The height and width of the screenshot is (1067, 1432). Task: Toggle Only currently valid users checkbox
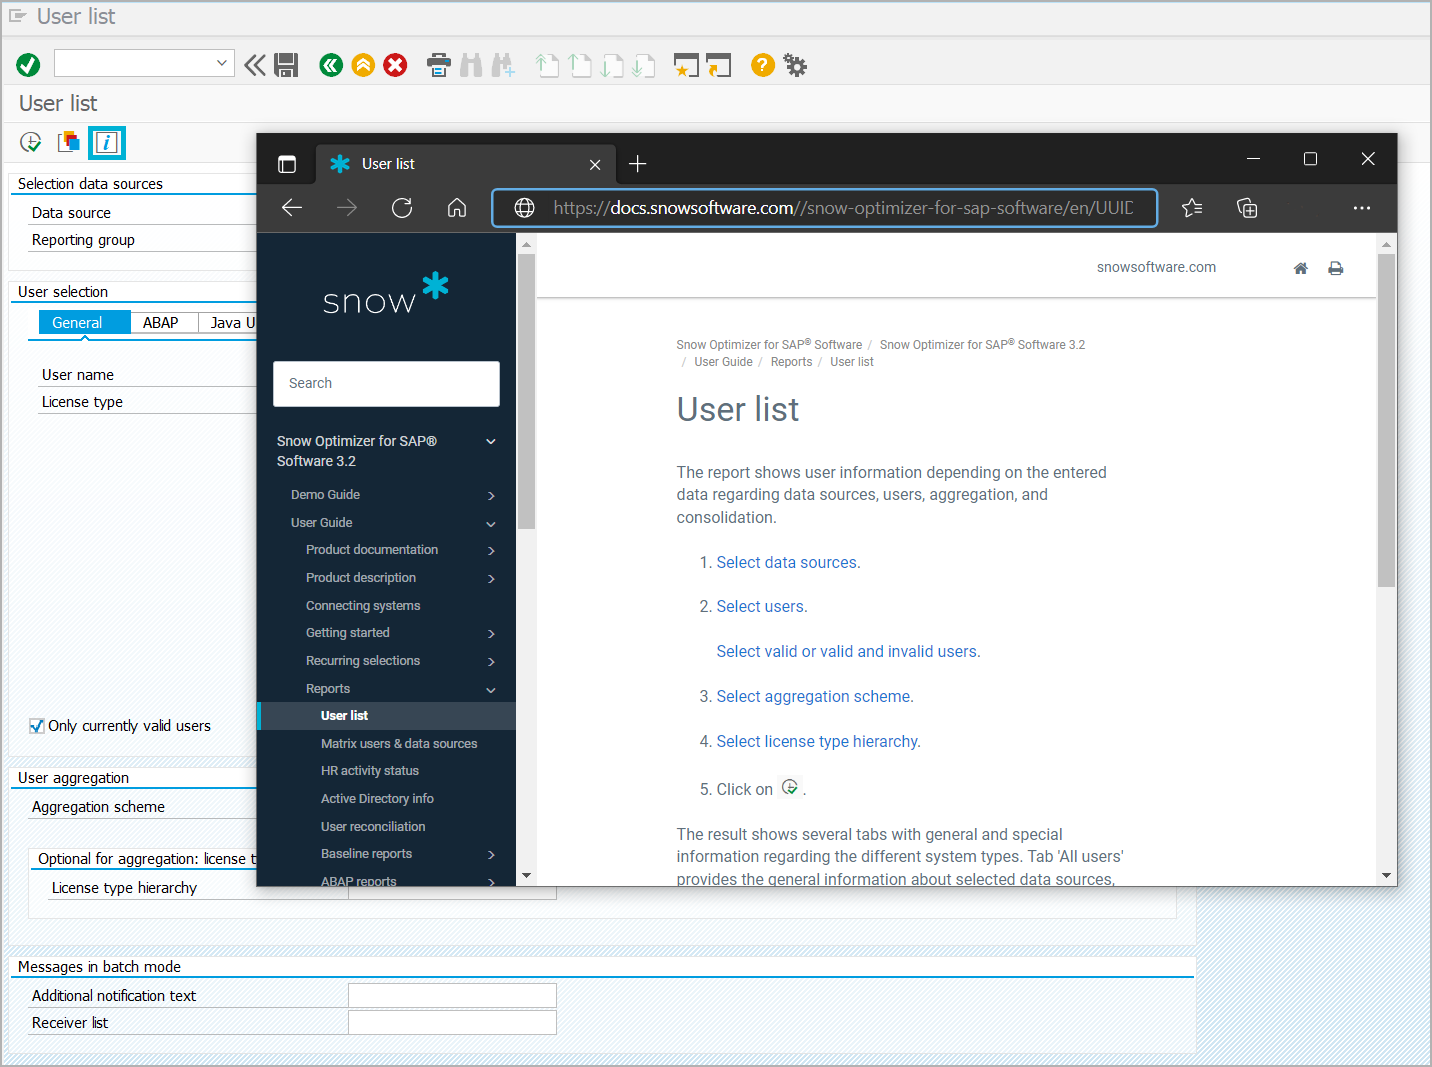pos(37,726)
